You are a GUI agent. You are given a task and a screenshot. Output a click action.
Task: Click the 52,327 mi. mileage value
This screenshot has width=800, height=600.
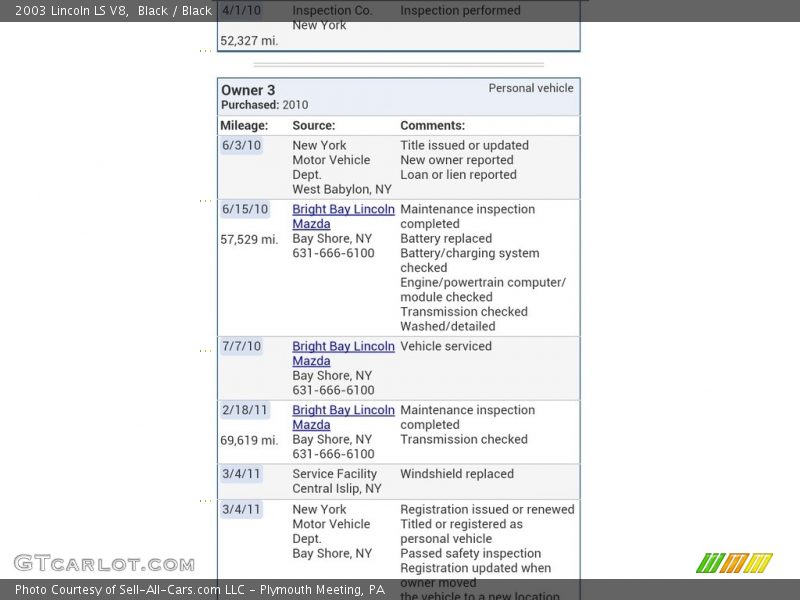(x=249, y=41)
